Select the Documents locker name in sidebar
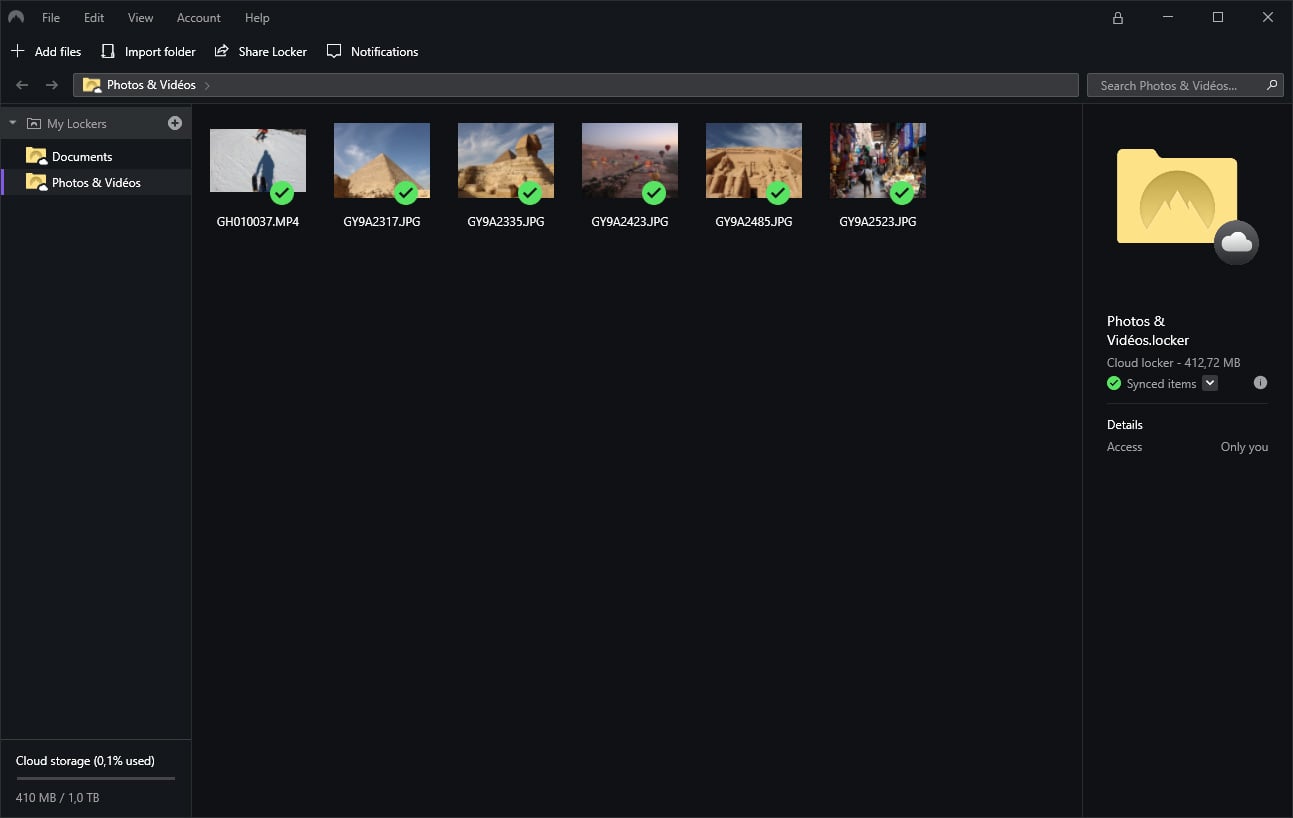1293x818 pixels. tap(82, 157)
